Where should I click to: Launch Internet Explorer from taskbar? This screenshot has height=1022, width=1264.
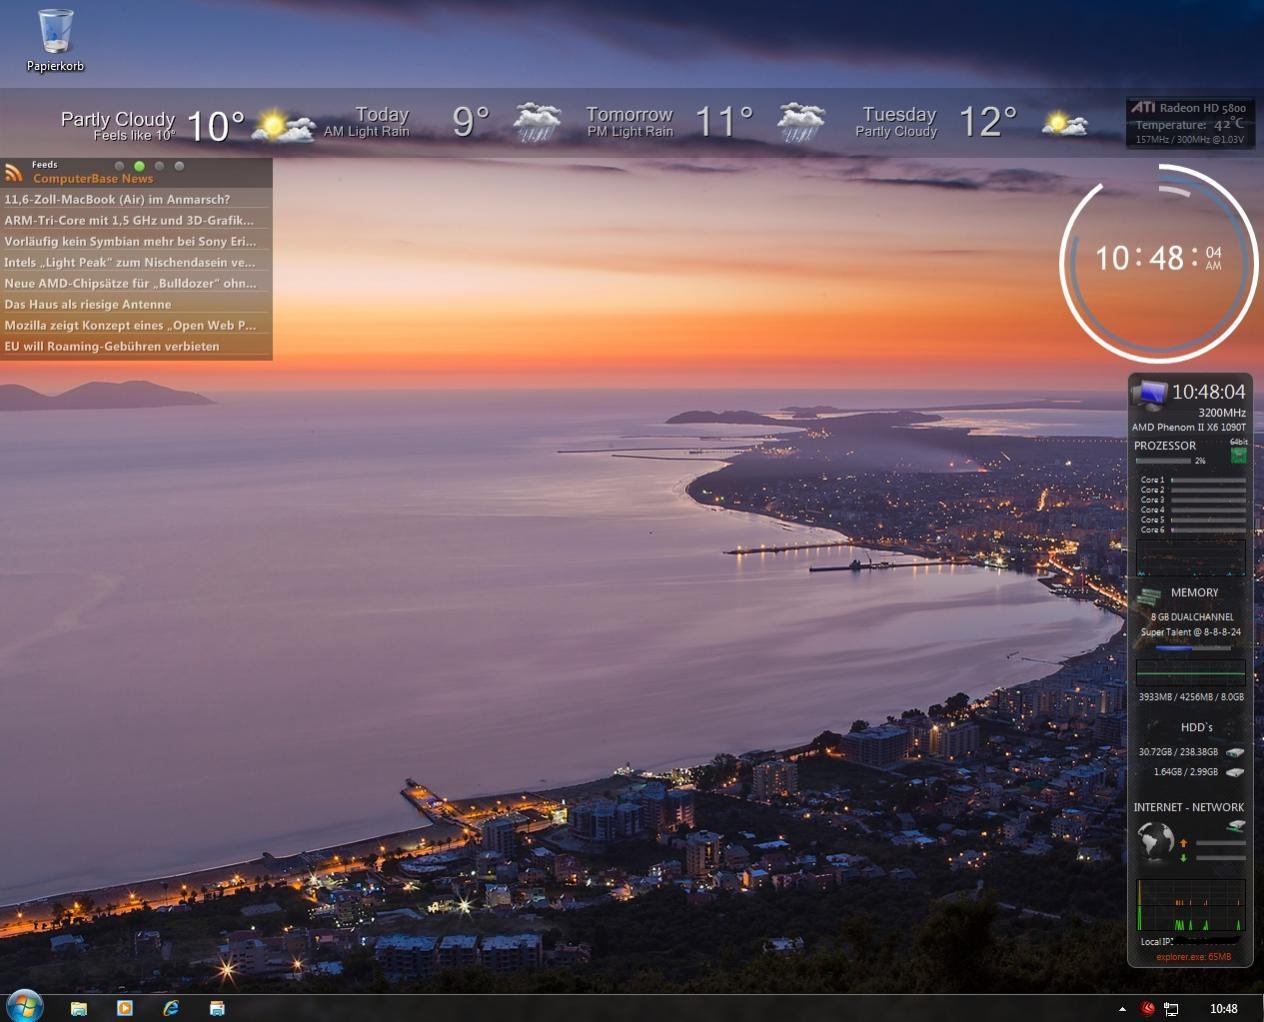click(171, 1008)
